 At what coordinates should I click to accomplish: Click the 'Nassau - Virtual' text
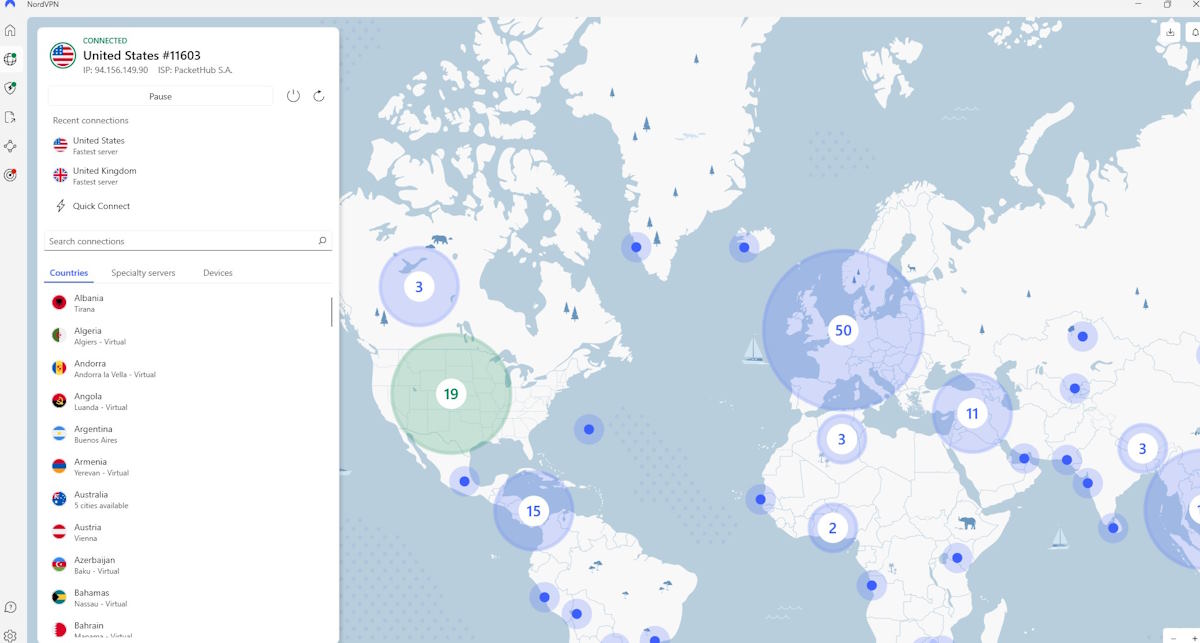[101, 604]
